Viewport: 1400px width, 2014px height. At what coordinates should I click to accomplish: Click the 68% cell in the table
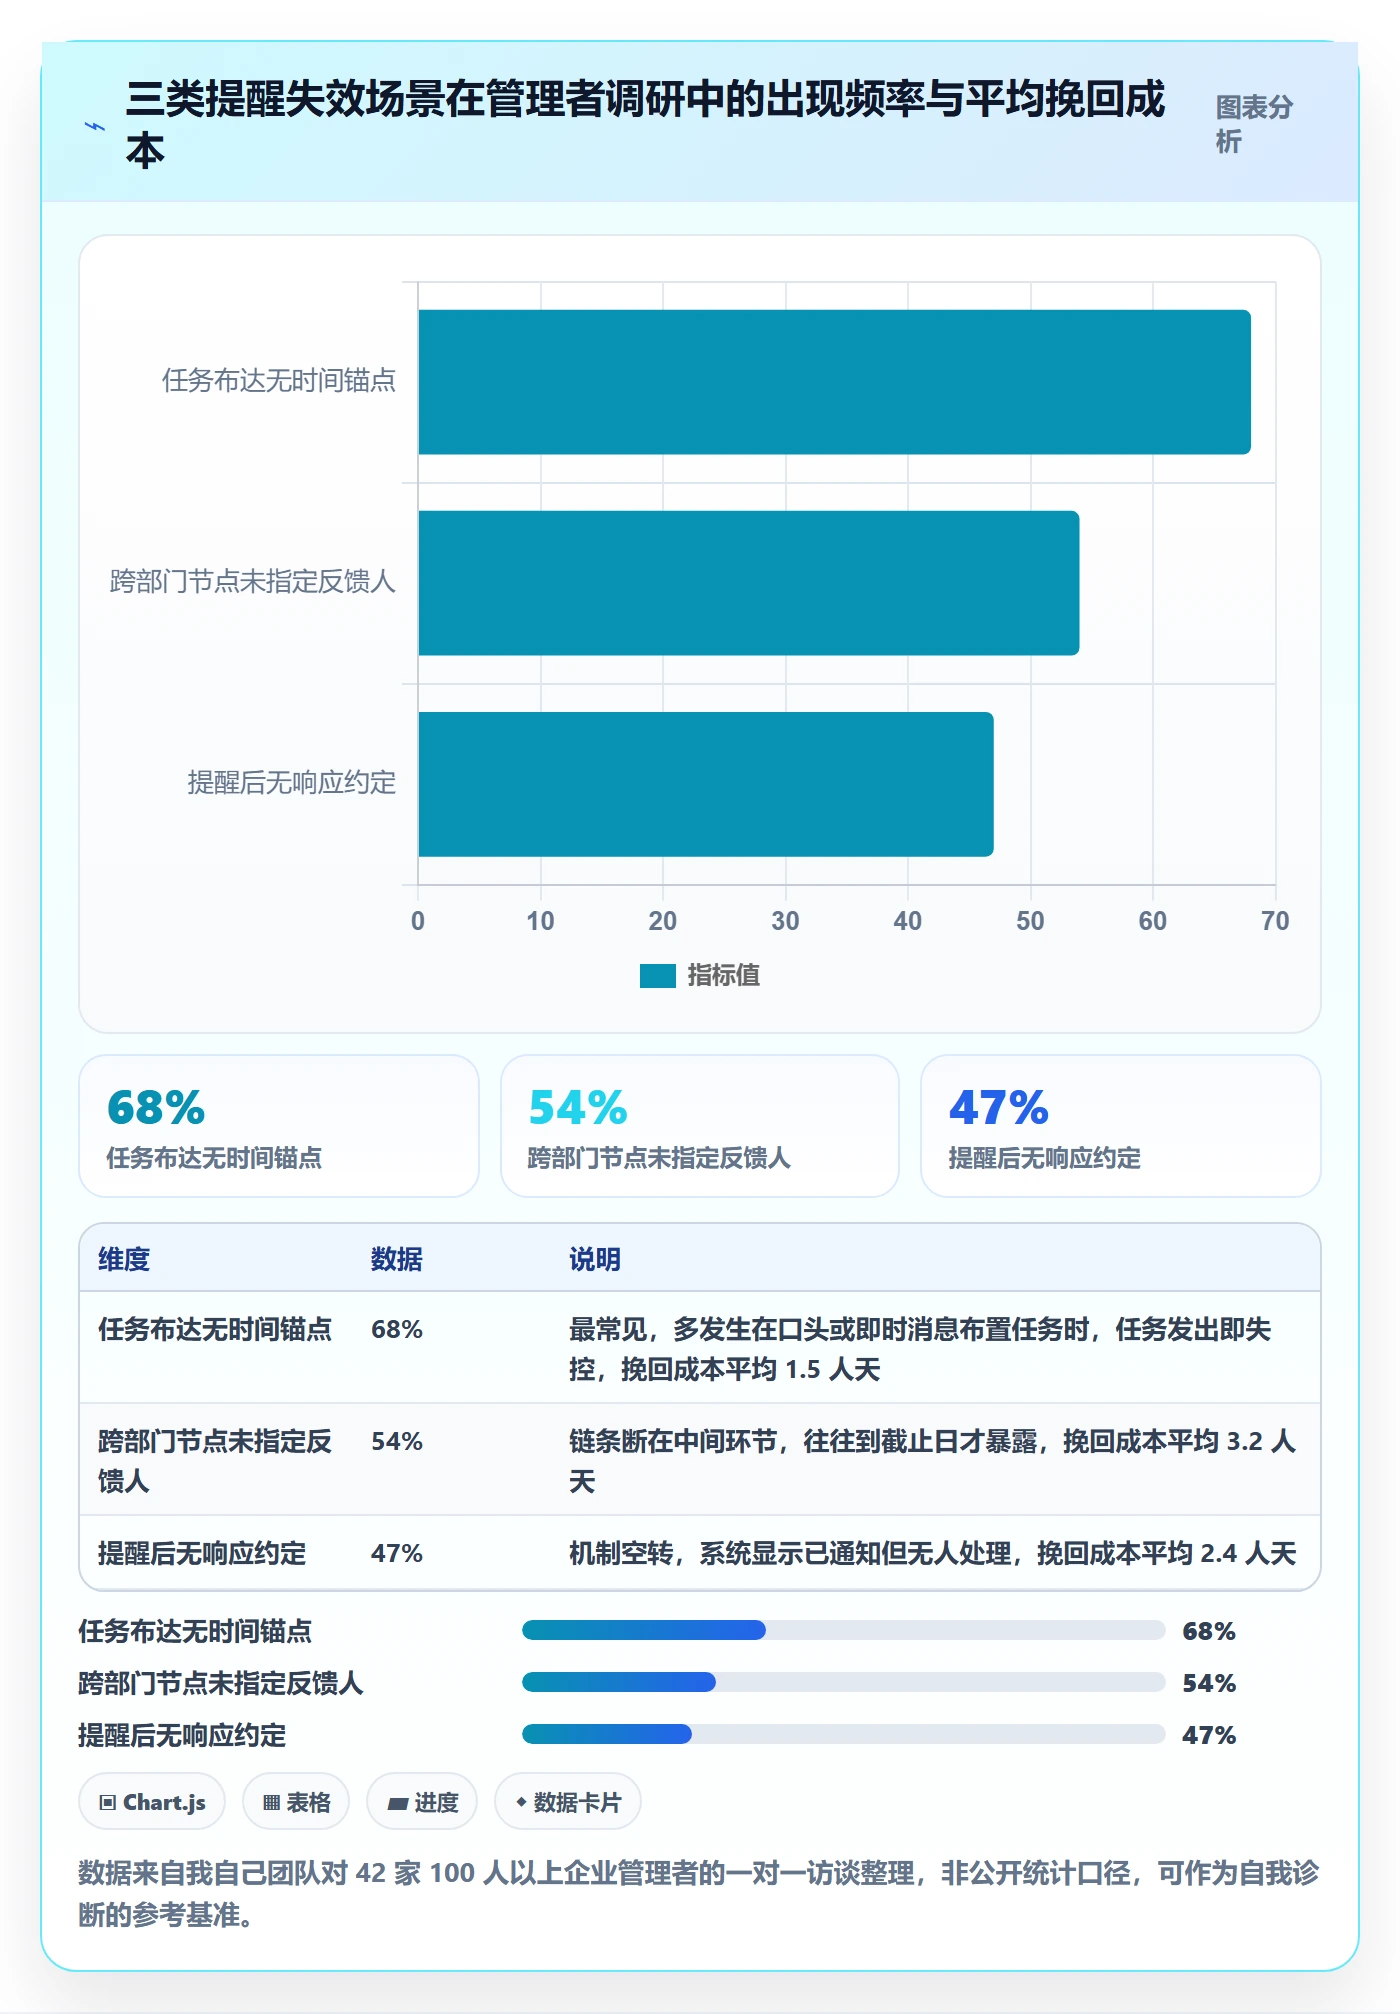(x=397, y=1329)
